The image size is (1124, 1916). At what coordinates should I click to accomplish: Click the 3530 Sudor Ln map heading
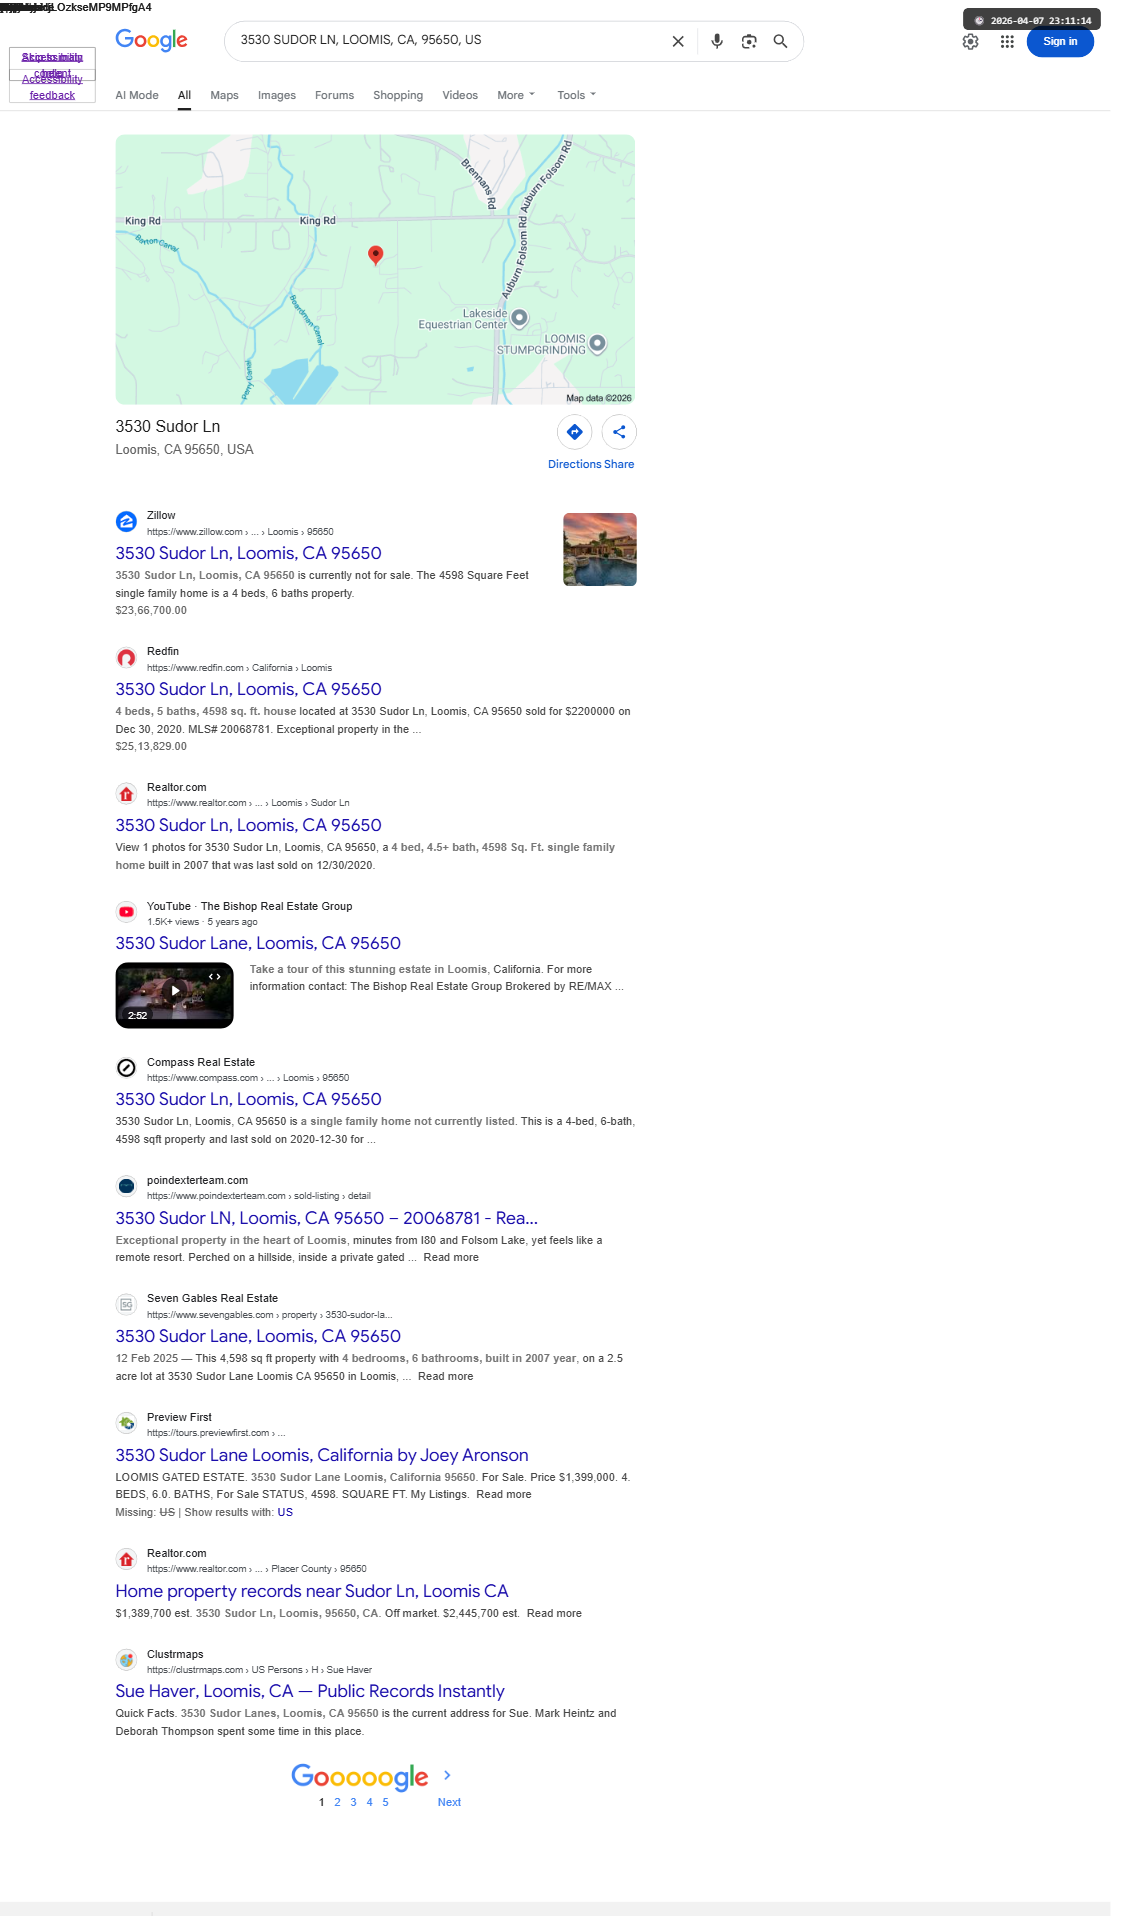coord(168,427)
